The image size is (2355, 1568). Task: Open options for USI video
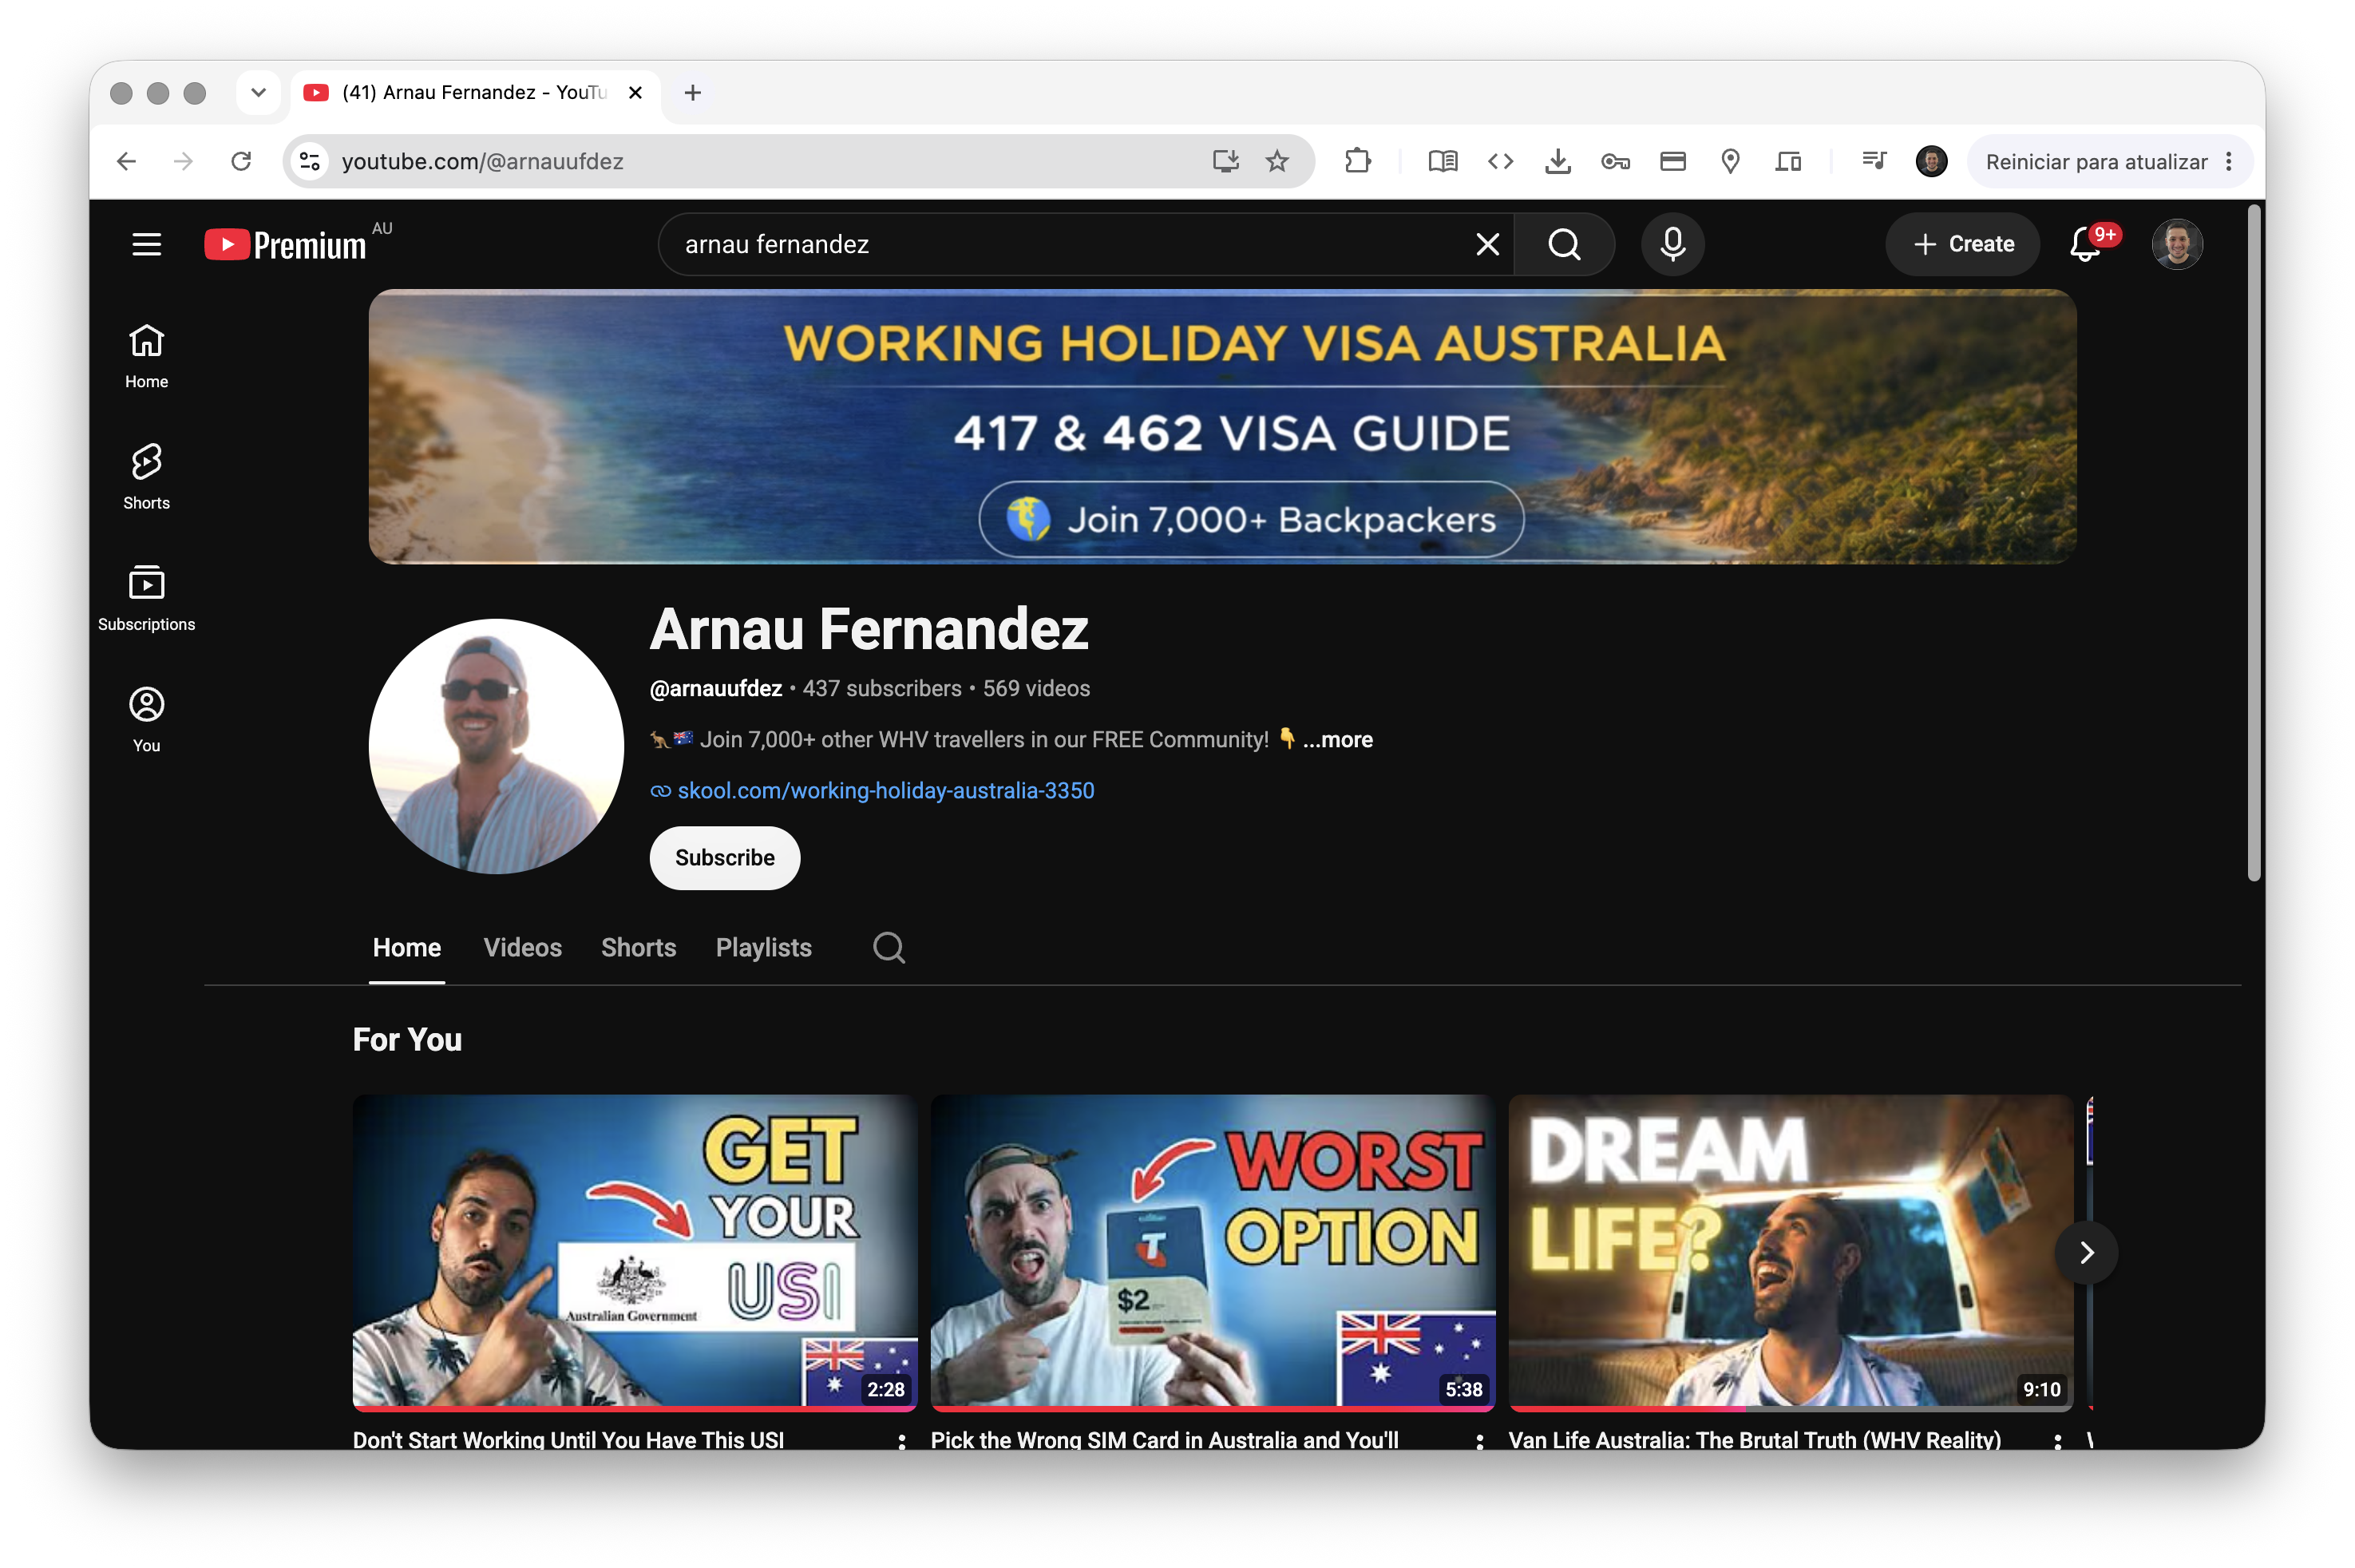(901, 1440)
